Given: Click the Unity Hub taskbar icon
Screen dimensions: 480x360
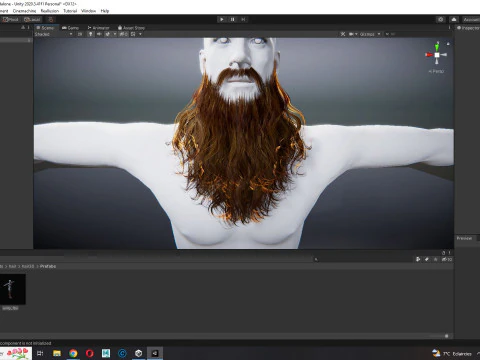Looking at the screenshot, I should [139, 353].
